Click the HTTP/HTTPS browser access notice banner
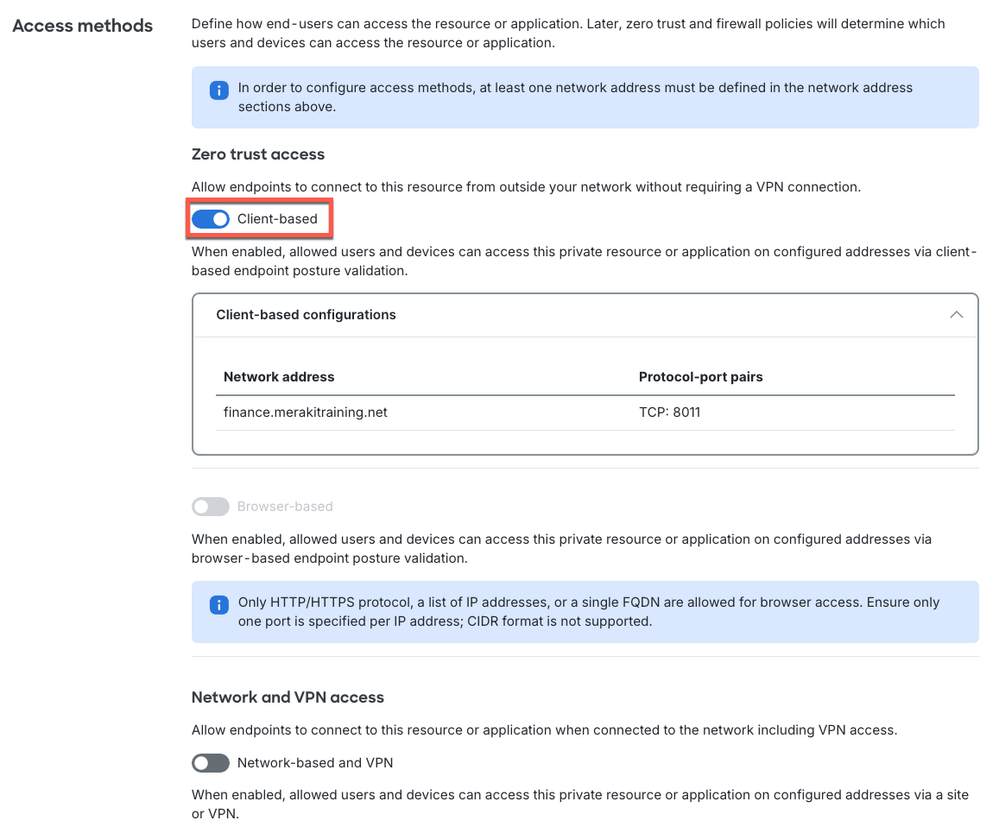The height and width of the screenshot is (838, 999). pyautogui.click(x=585, y=612)
